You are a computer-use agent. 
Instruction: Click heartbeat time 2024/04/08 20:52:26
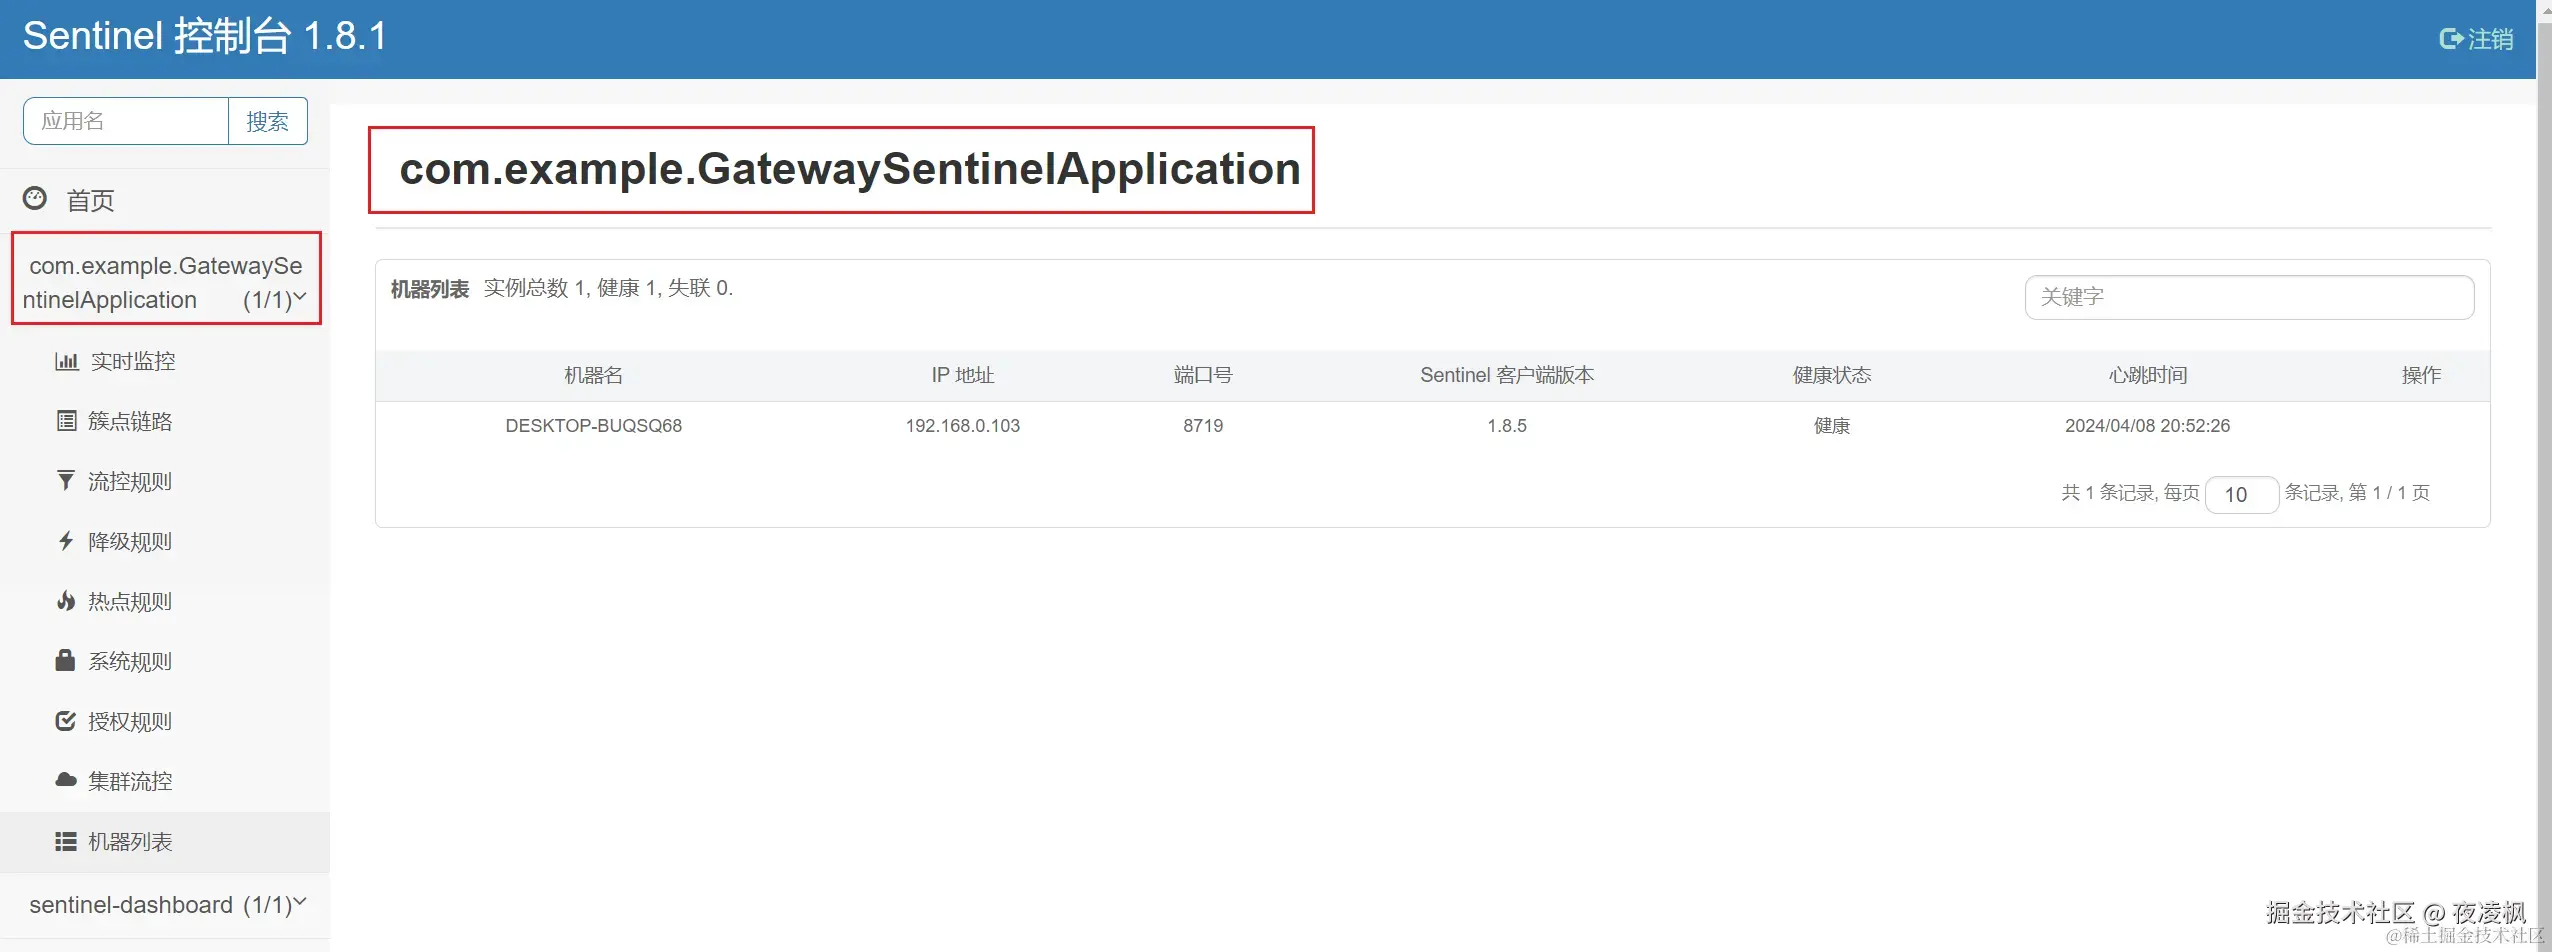[2147, 426]
